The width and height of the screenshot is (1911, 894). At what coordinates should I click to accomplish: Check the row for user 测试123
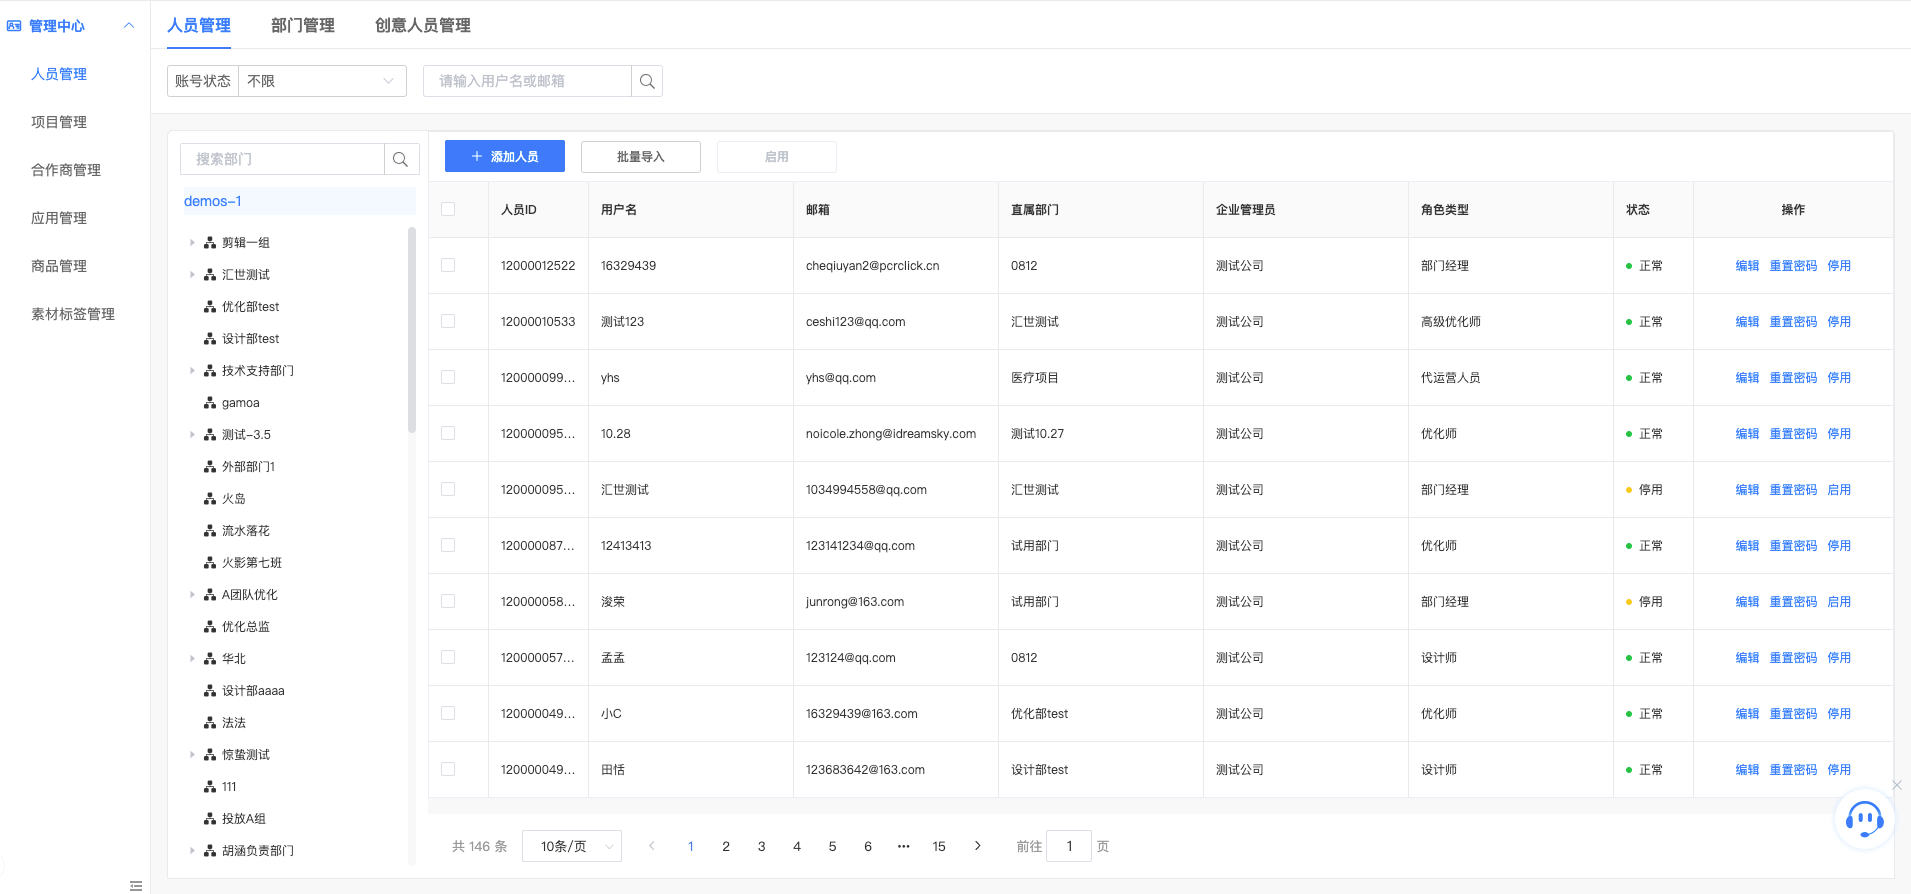tap(448, 321)
